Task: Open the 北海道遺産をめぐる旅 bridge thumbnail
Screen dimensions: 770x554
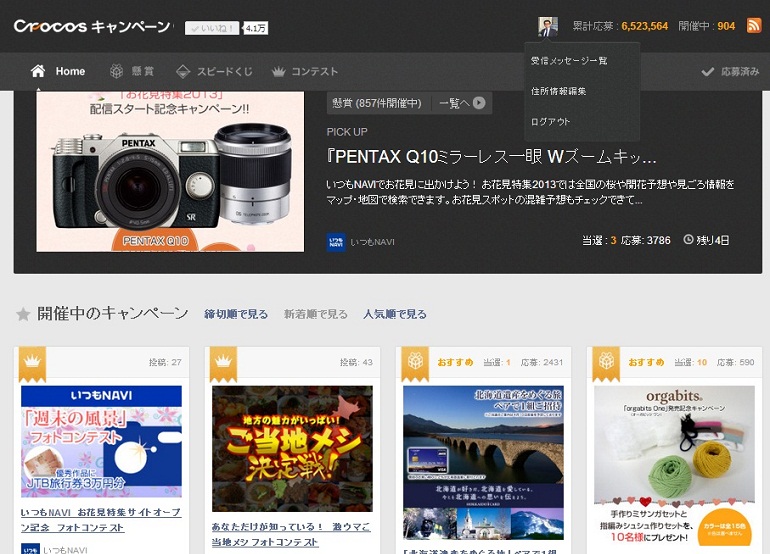Action: coord(483,463)
